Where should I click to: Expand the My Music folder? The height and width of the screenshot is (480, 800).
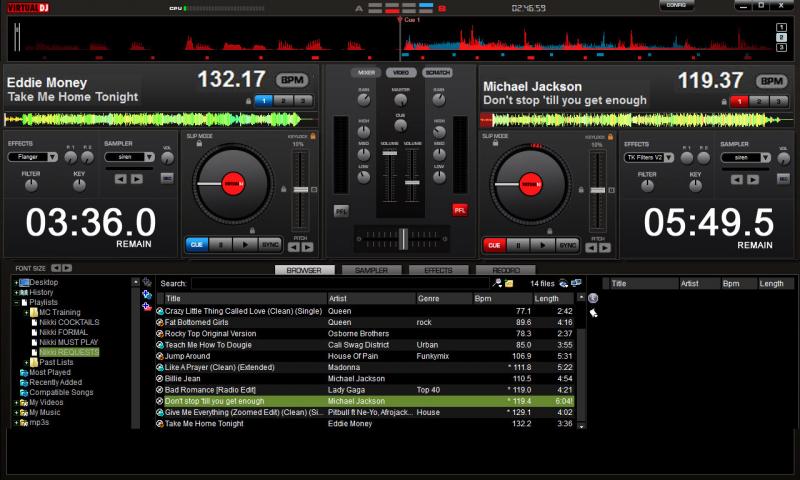click(16, 412)
